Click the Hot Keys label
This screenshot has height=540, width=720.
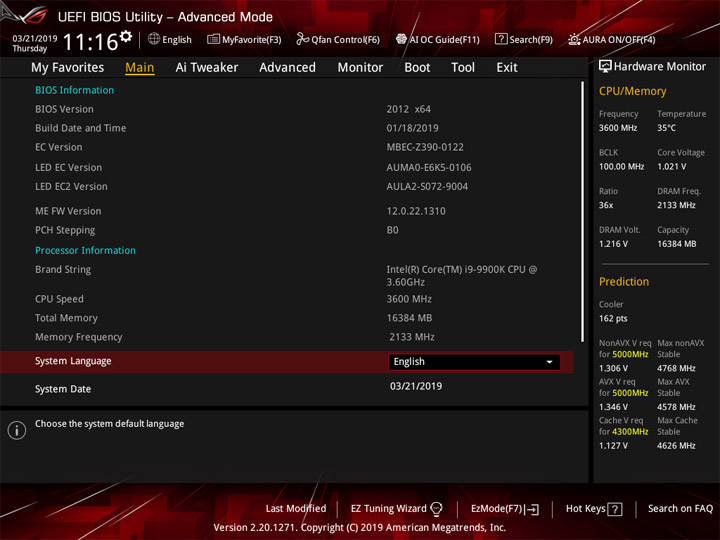(585, 509)
